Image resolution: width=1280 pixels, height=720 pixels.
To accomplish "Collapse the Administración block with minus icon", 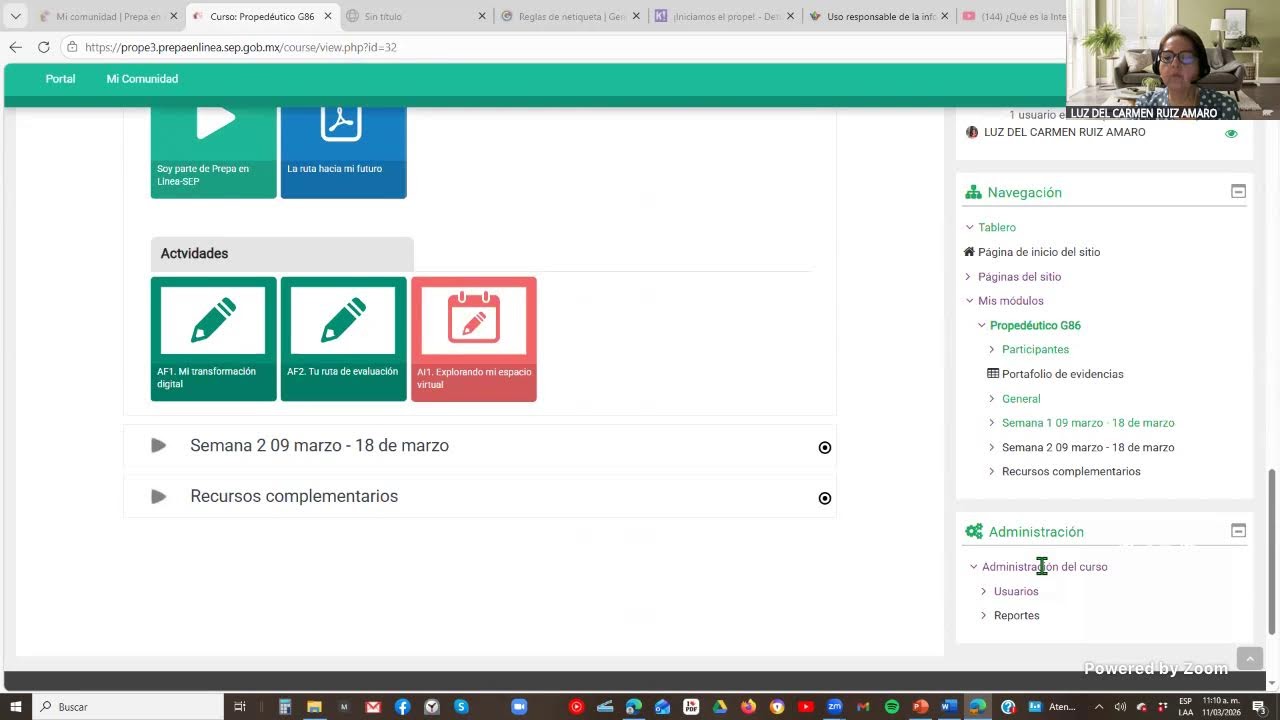I will (1238, 531).
